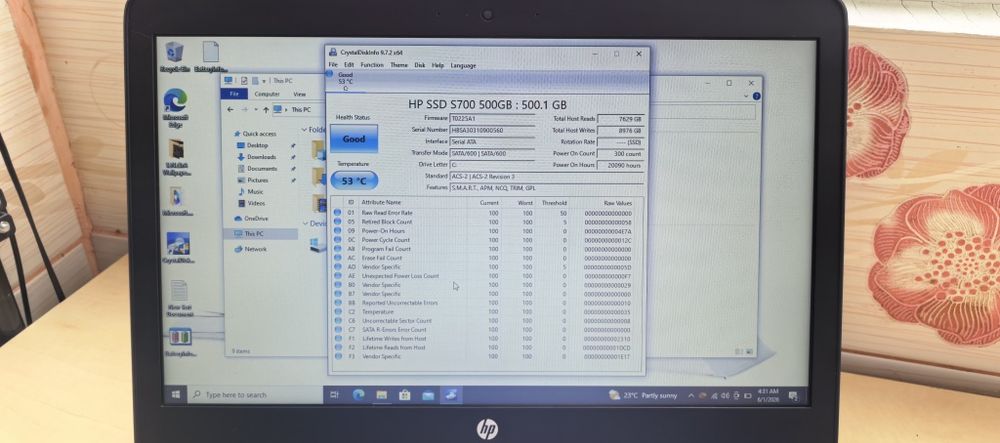Click the Threshold column header

[554, 203]
